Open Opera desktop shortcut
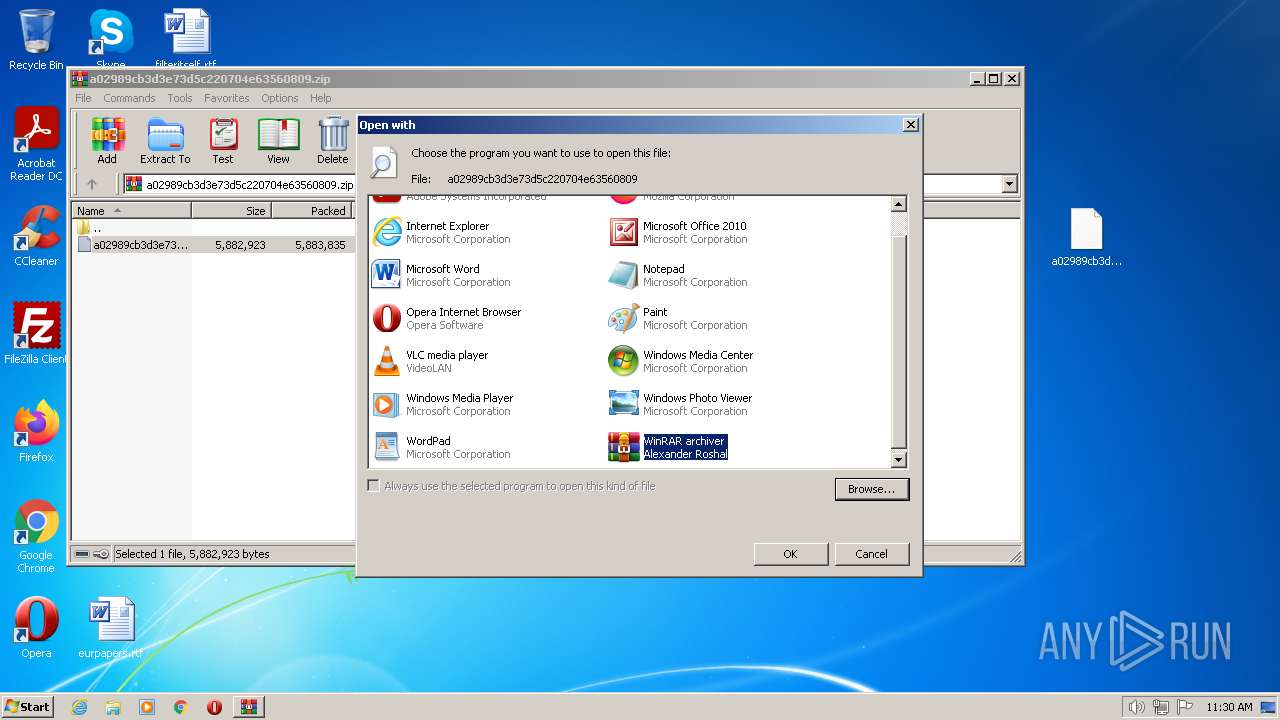The height and width of the screenshot is (720, 1280). point(36,628)
